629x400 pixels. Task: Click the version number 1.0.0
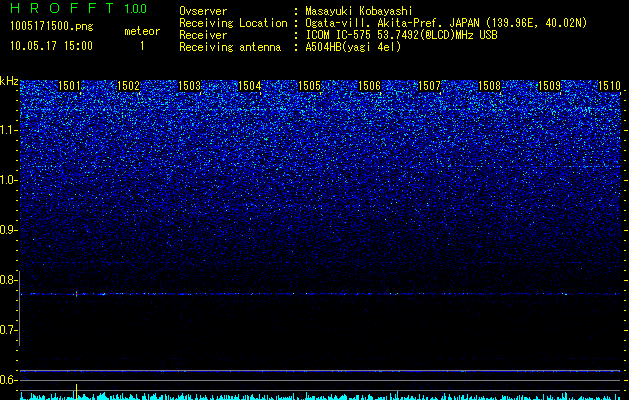click(136, 8)
